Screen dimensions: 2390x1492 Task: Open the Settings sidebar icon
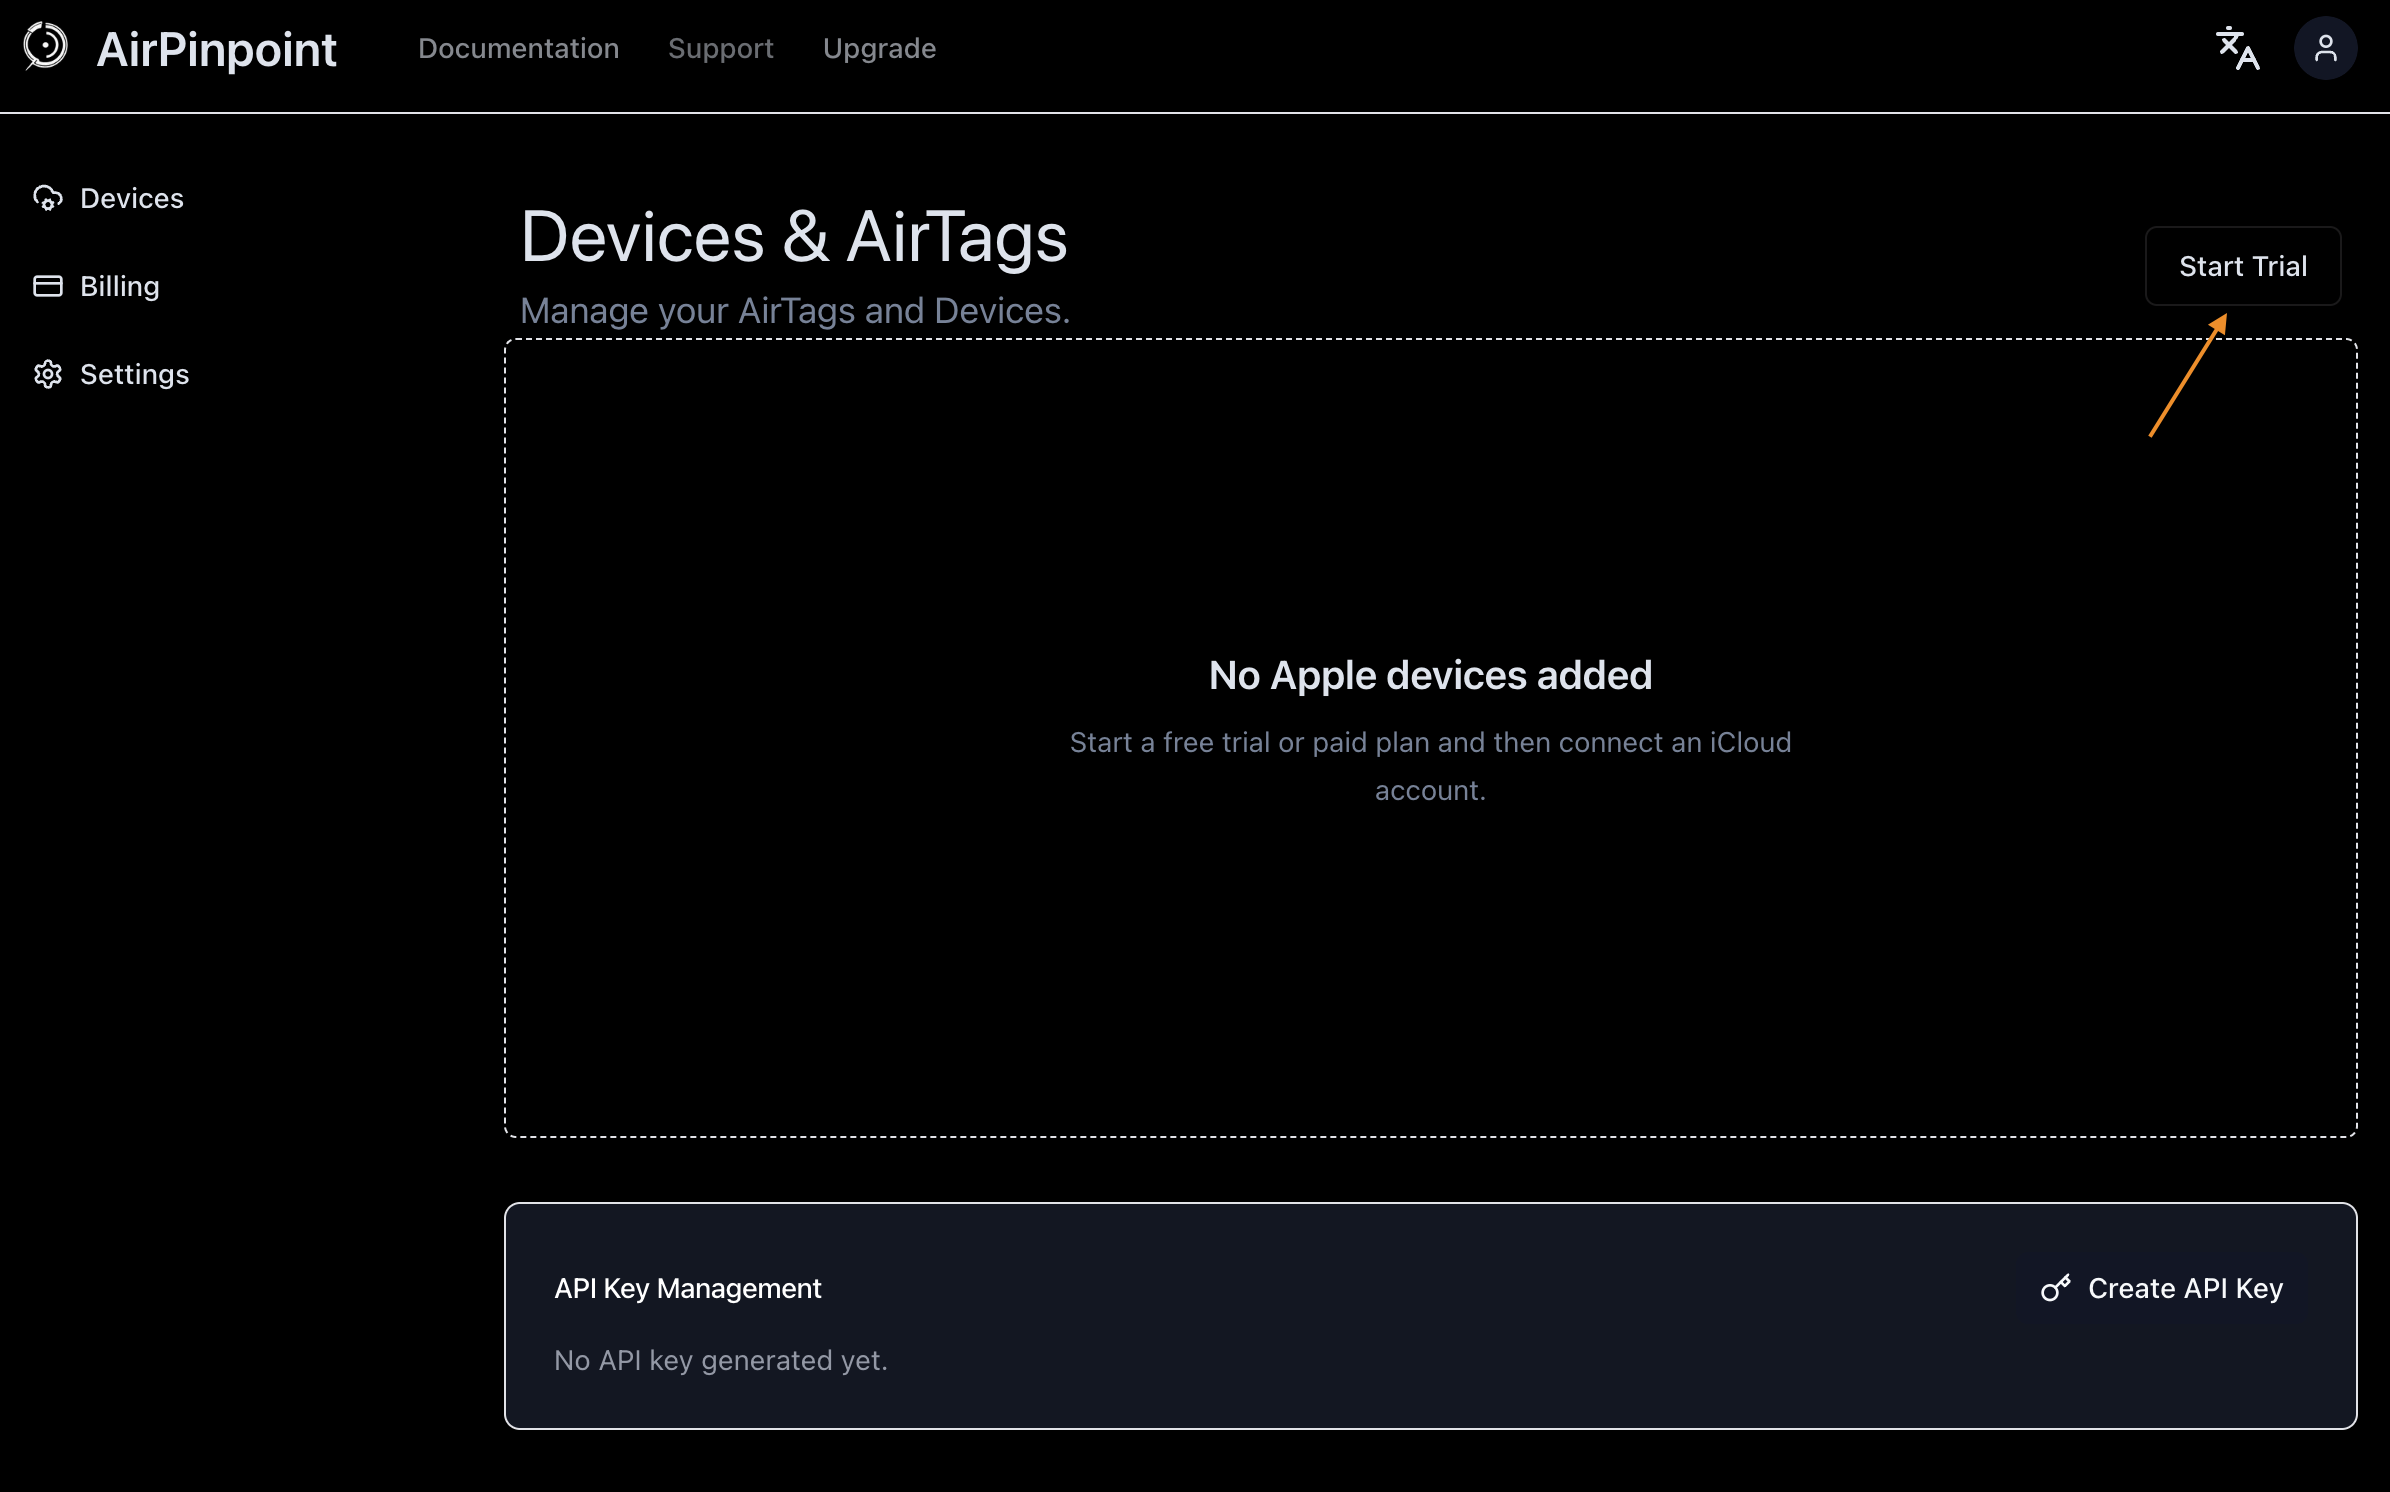tap(48, 373)
